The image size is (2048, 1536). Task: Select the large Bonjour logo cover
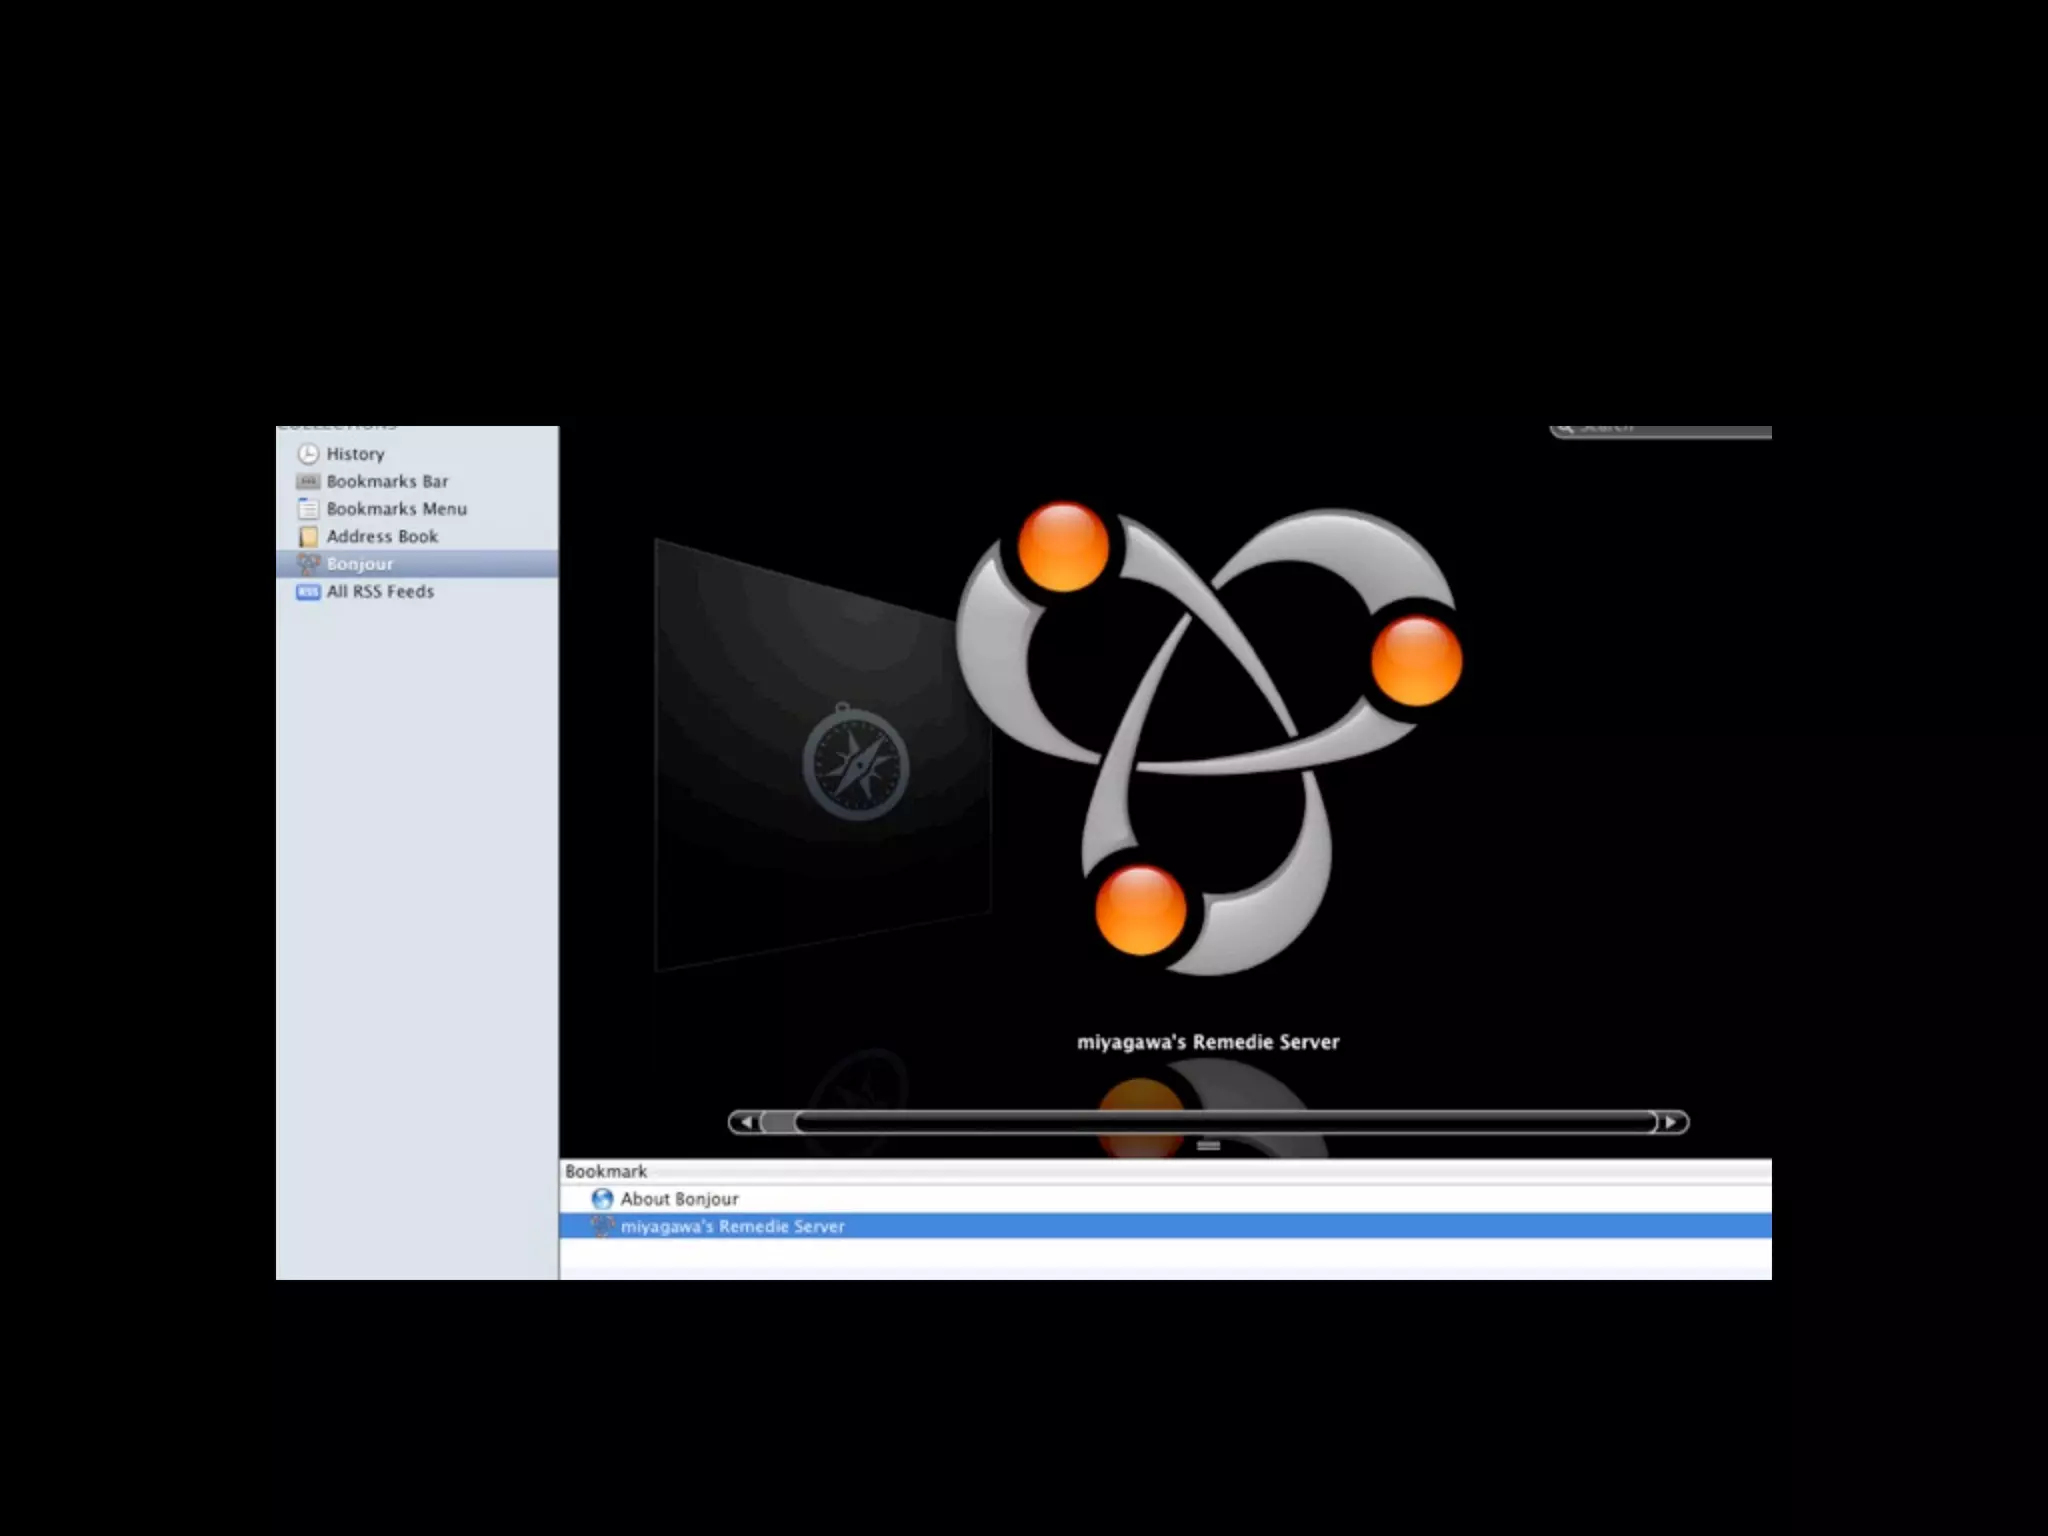click(x=1208, y=740)
